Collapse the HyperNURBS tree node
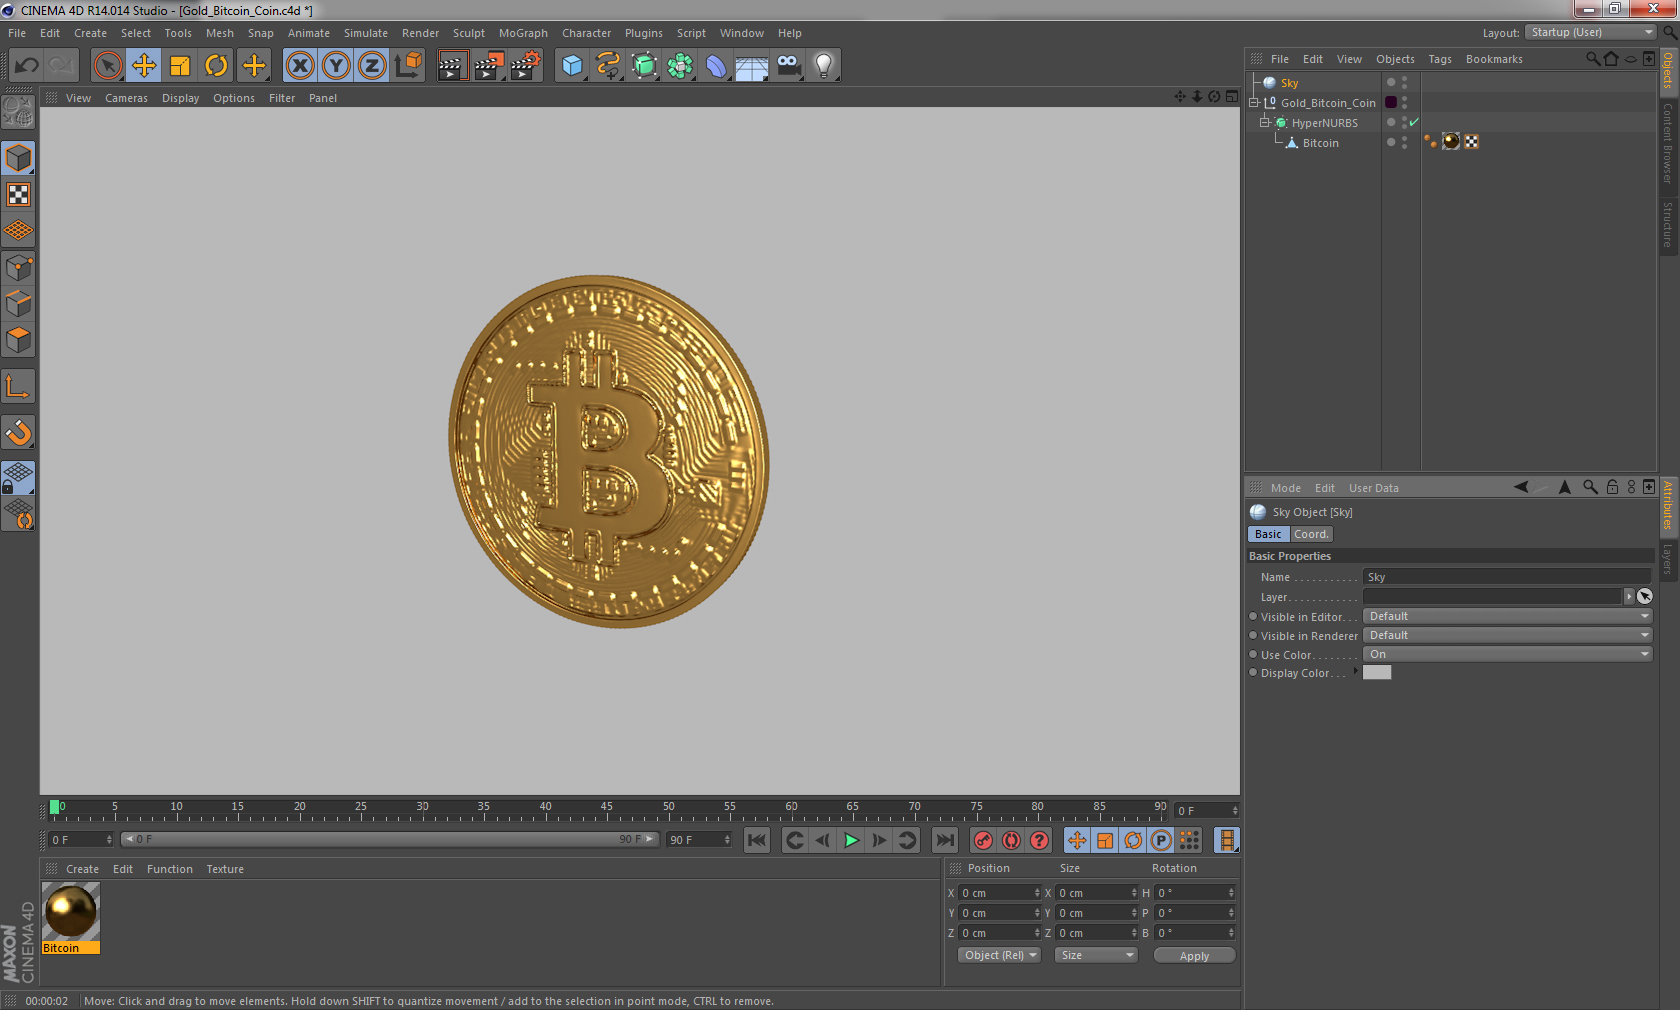Viewport: 1680px width, 1010px height. (x=1265, y=122)
